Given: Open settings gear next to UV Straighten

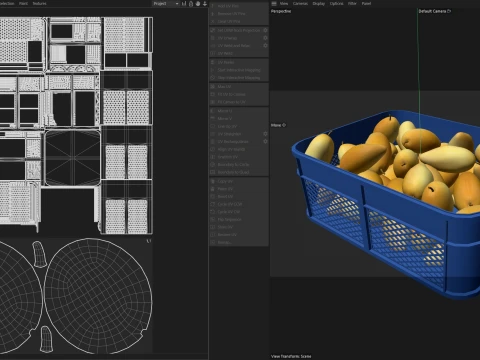Looking at the screenshot, I should (x=265, y=134).
